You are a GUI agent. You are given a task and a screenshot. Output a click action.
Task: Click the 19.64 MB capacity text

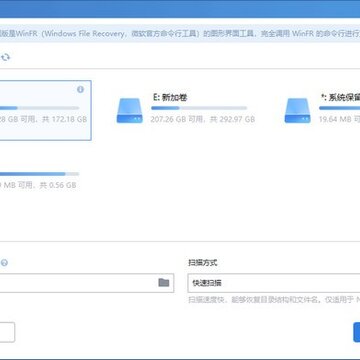point(339,119)
